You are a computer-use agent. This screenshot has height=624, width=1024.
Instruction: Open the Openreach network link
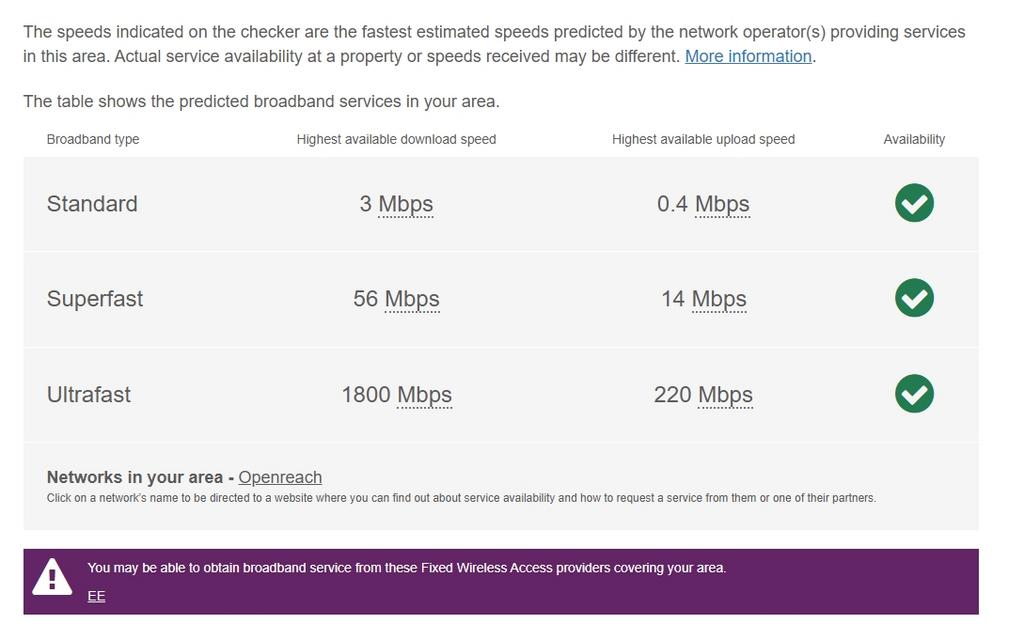click(x=280, y=477)
